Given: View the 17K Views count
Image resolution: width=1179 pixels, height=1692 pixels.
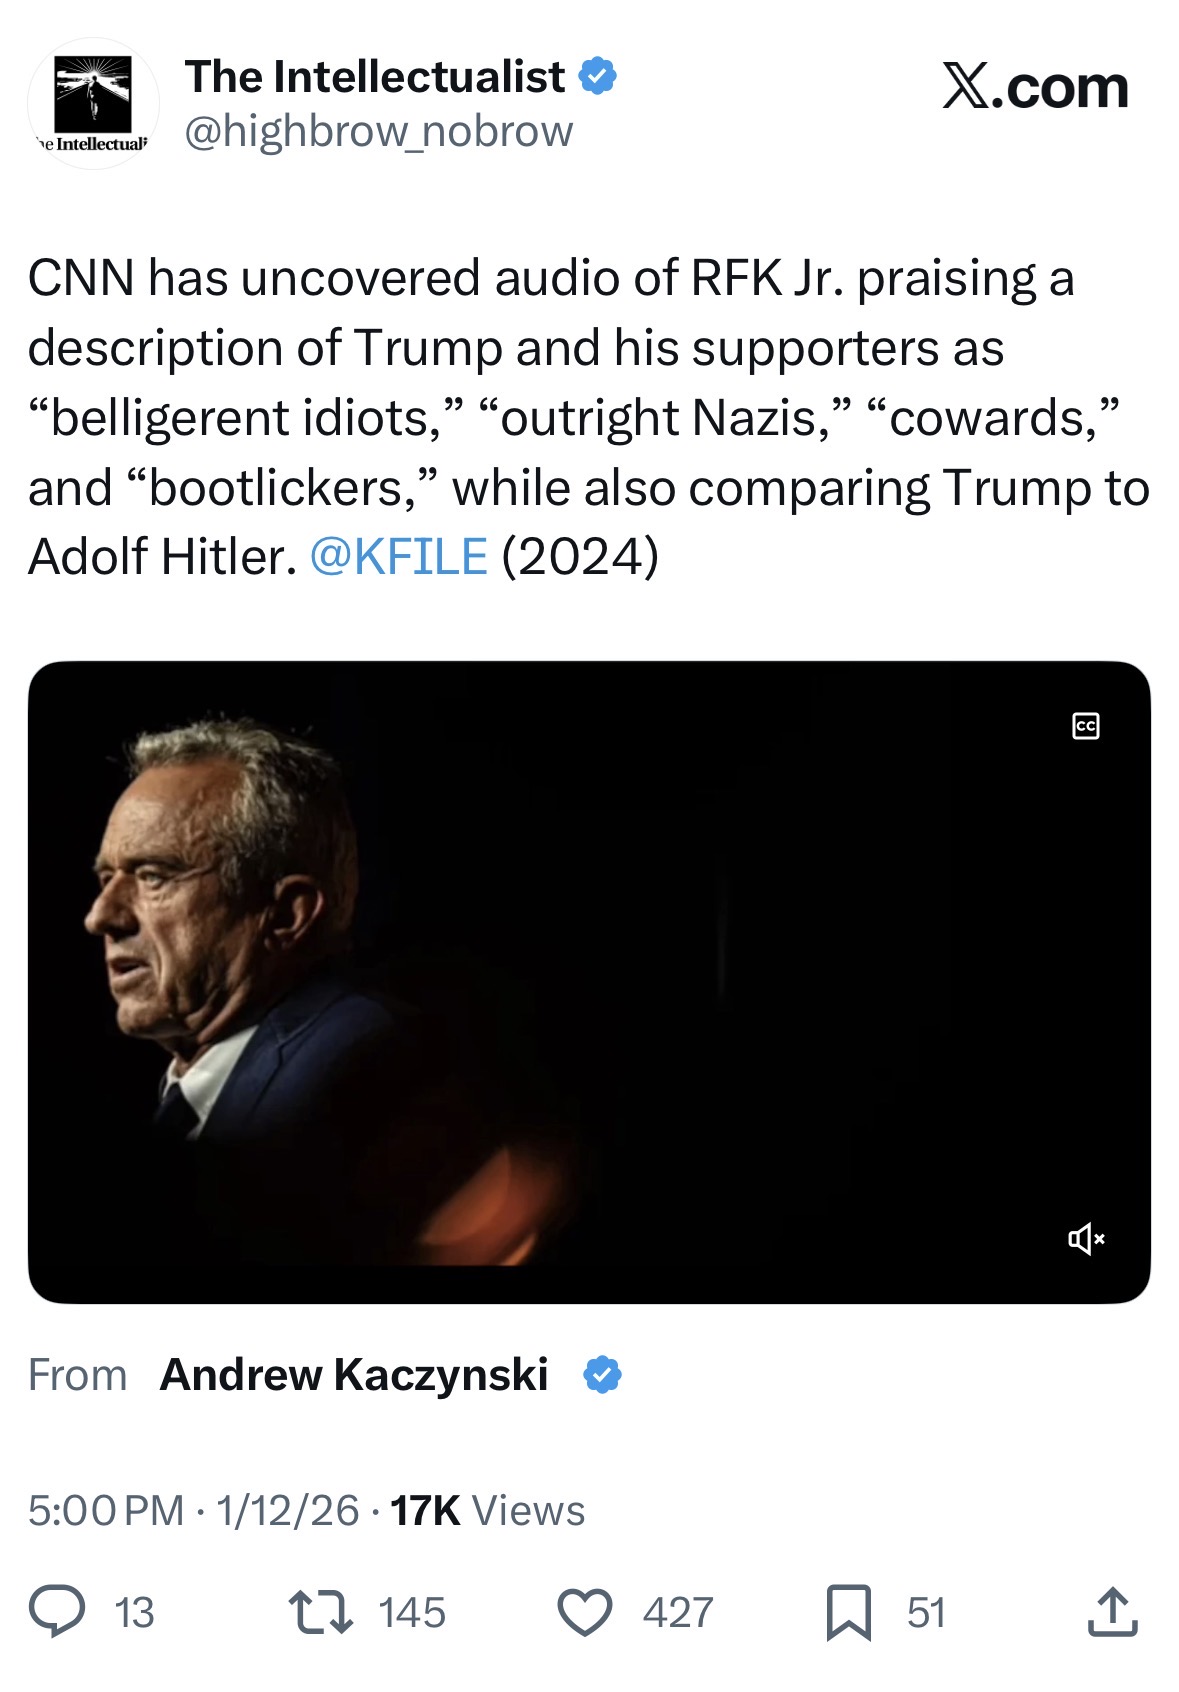Looking at the screenshot, I should click(487, 1510).
